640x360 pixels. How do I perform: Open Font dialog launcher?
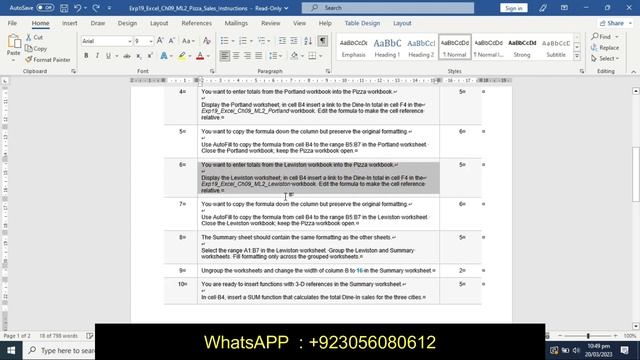tap(212, 71)
